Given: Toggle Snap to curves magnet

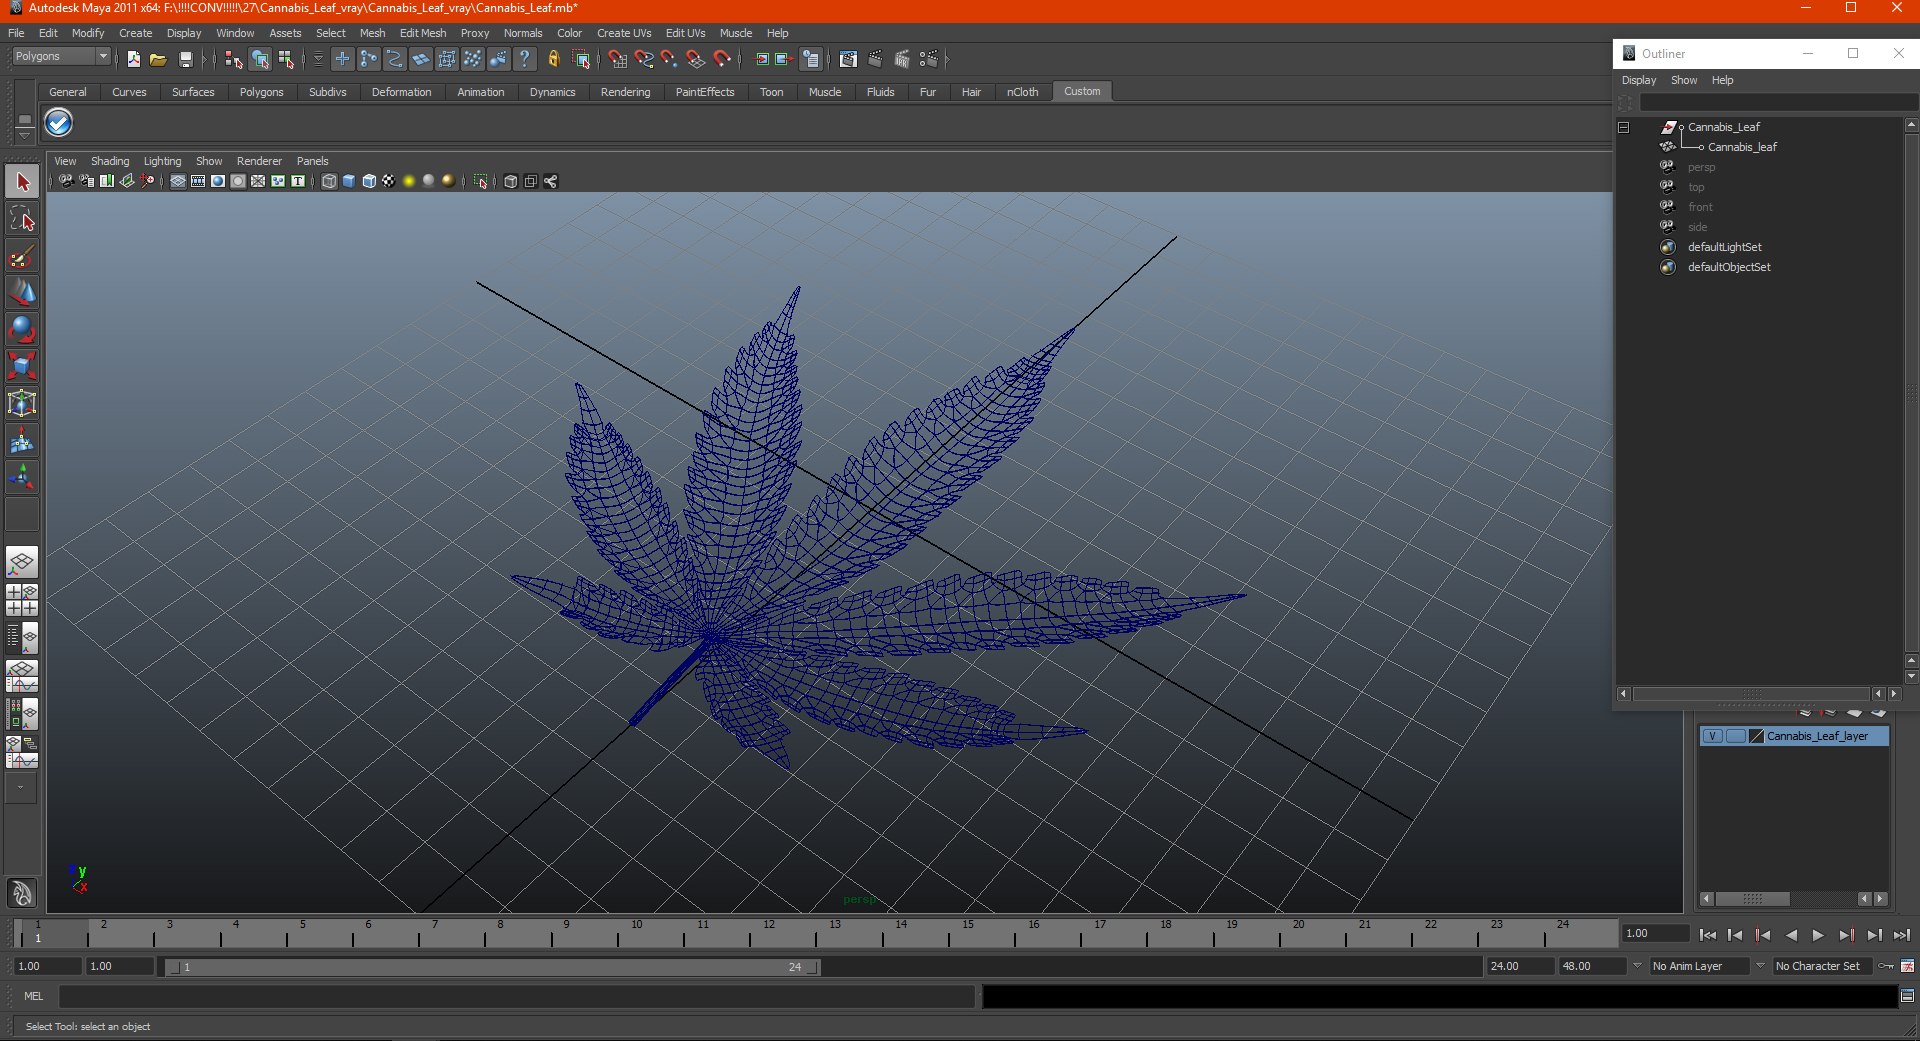Looking at the screenshot, I should coord(643,59).
